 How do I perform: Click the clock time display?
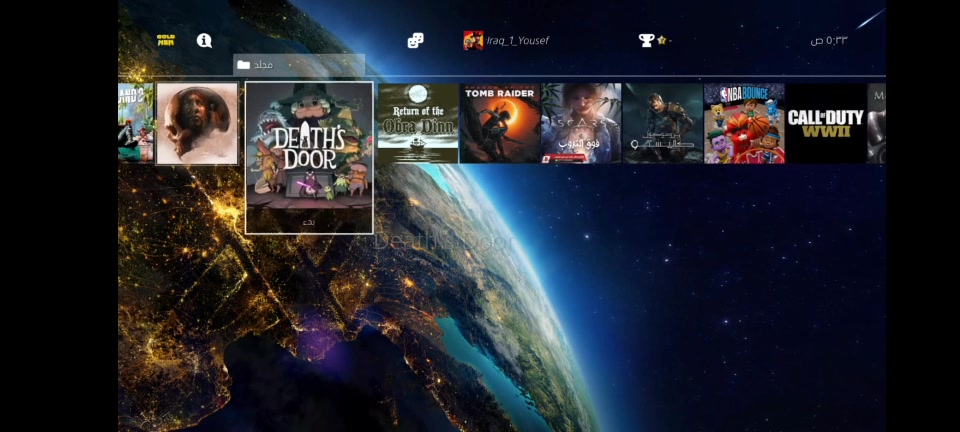(828, 41)
